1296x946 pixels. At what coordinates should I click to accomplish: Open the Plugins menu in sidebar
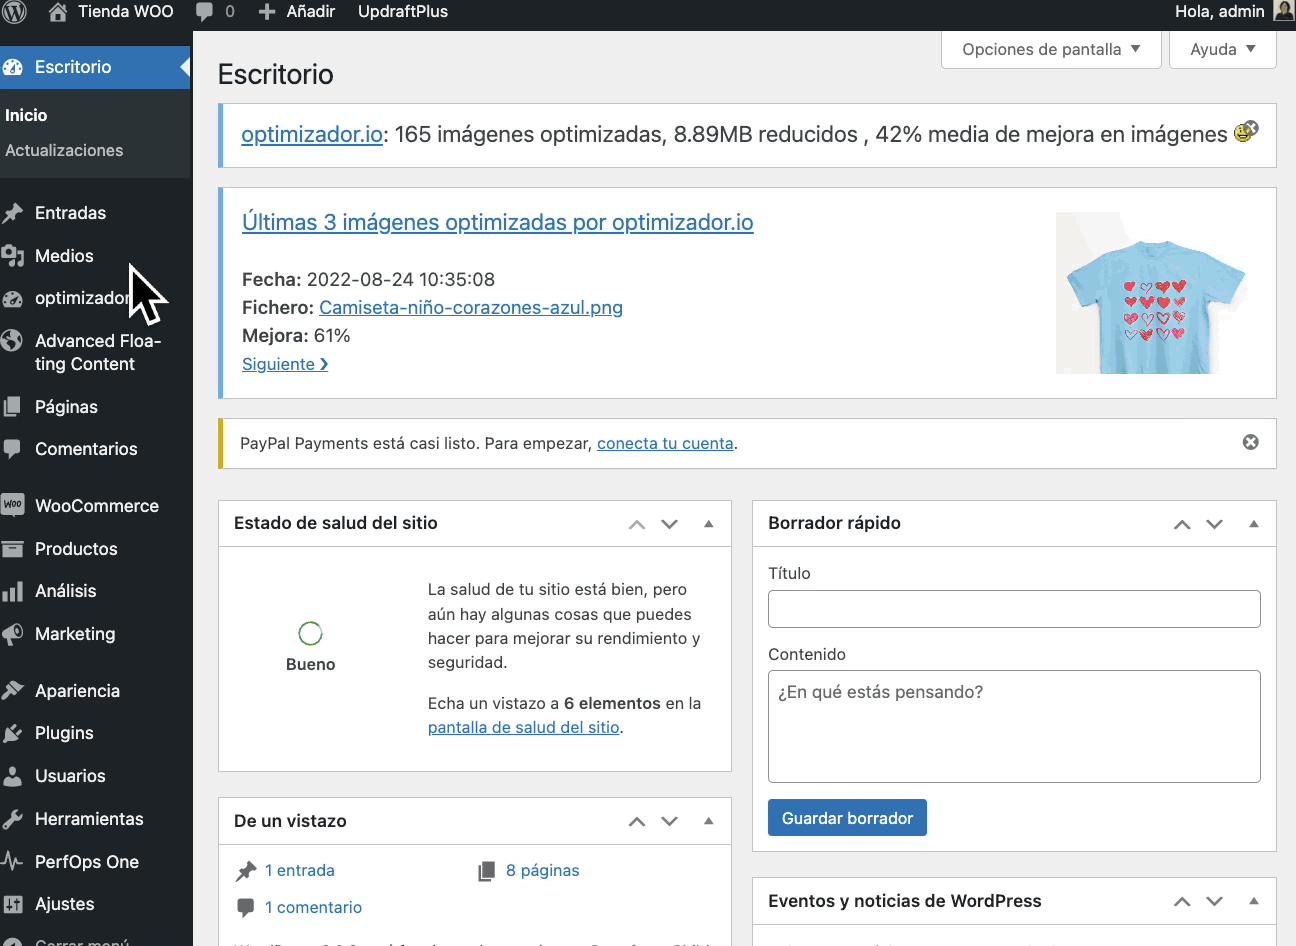[64, 733]
